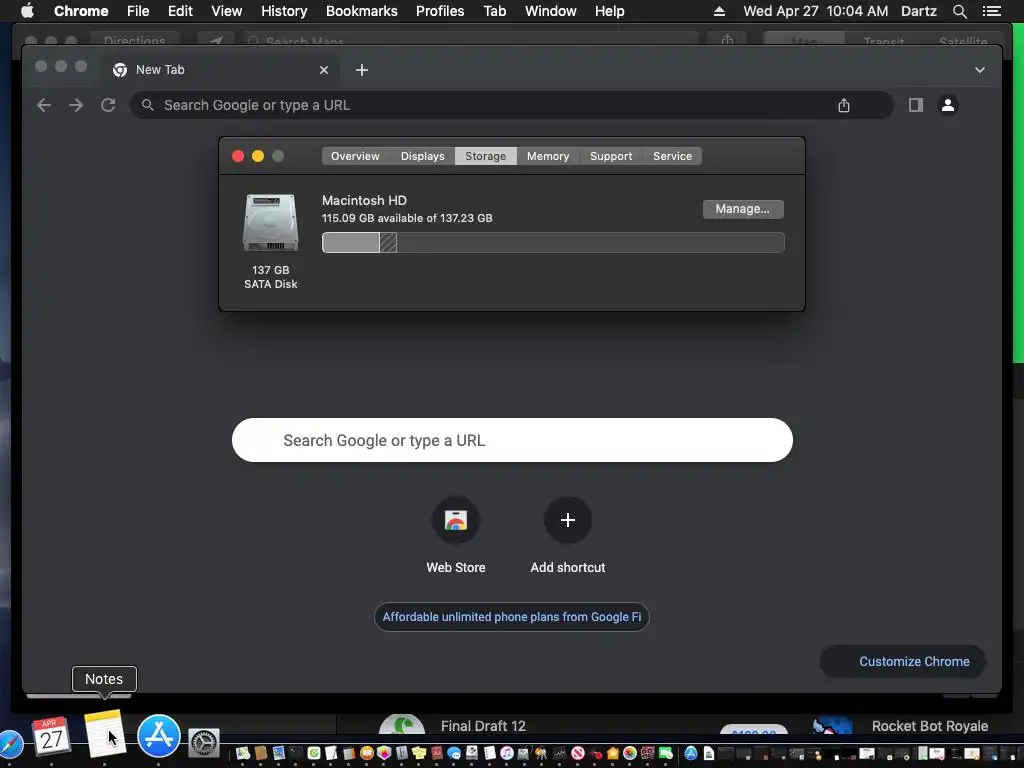
Task: Open Help menu
Action: tap(609, 11)
